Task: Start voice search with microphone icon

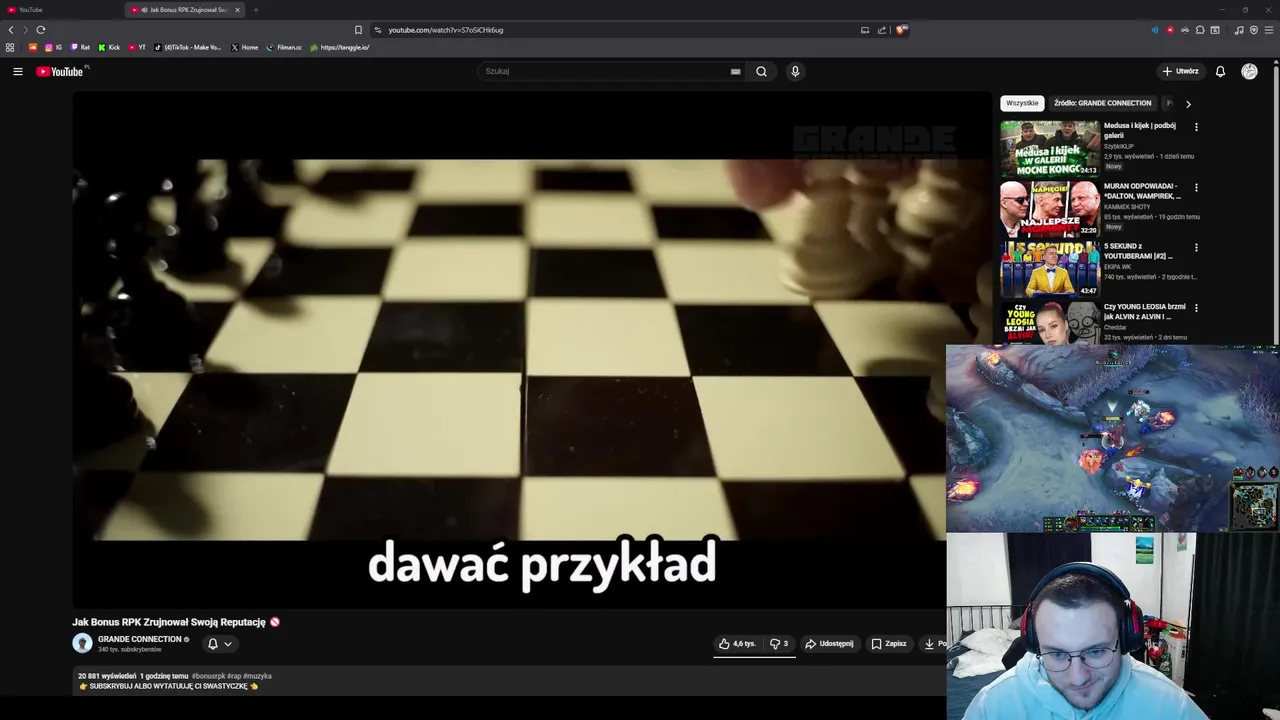Action: click(795, 71)
